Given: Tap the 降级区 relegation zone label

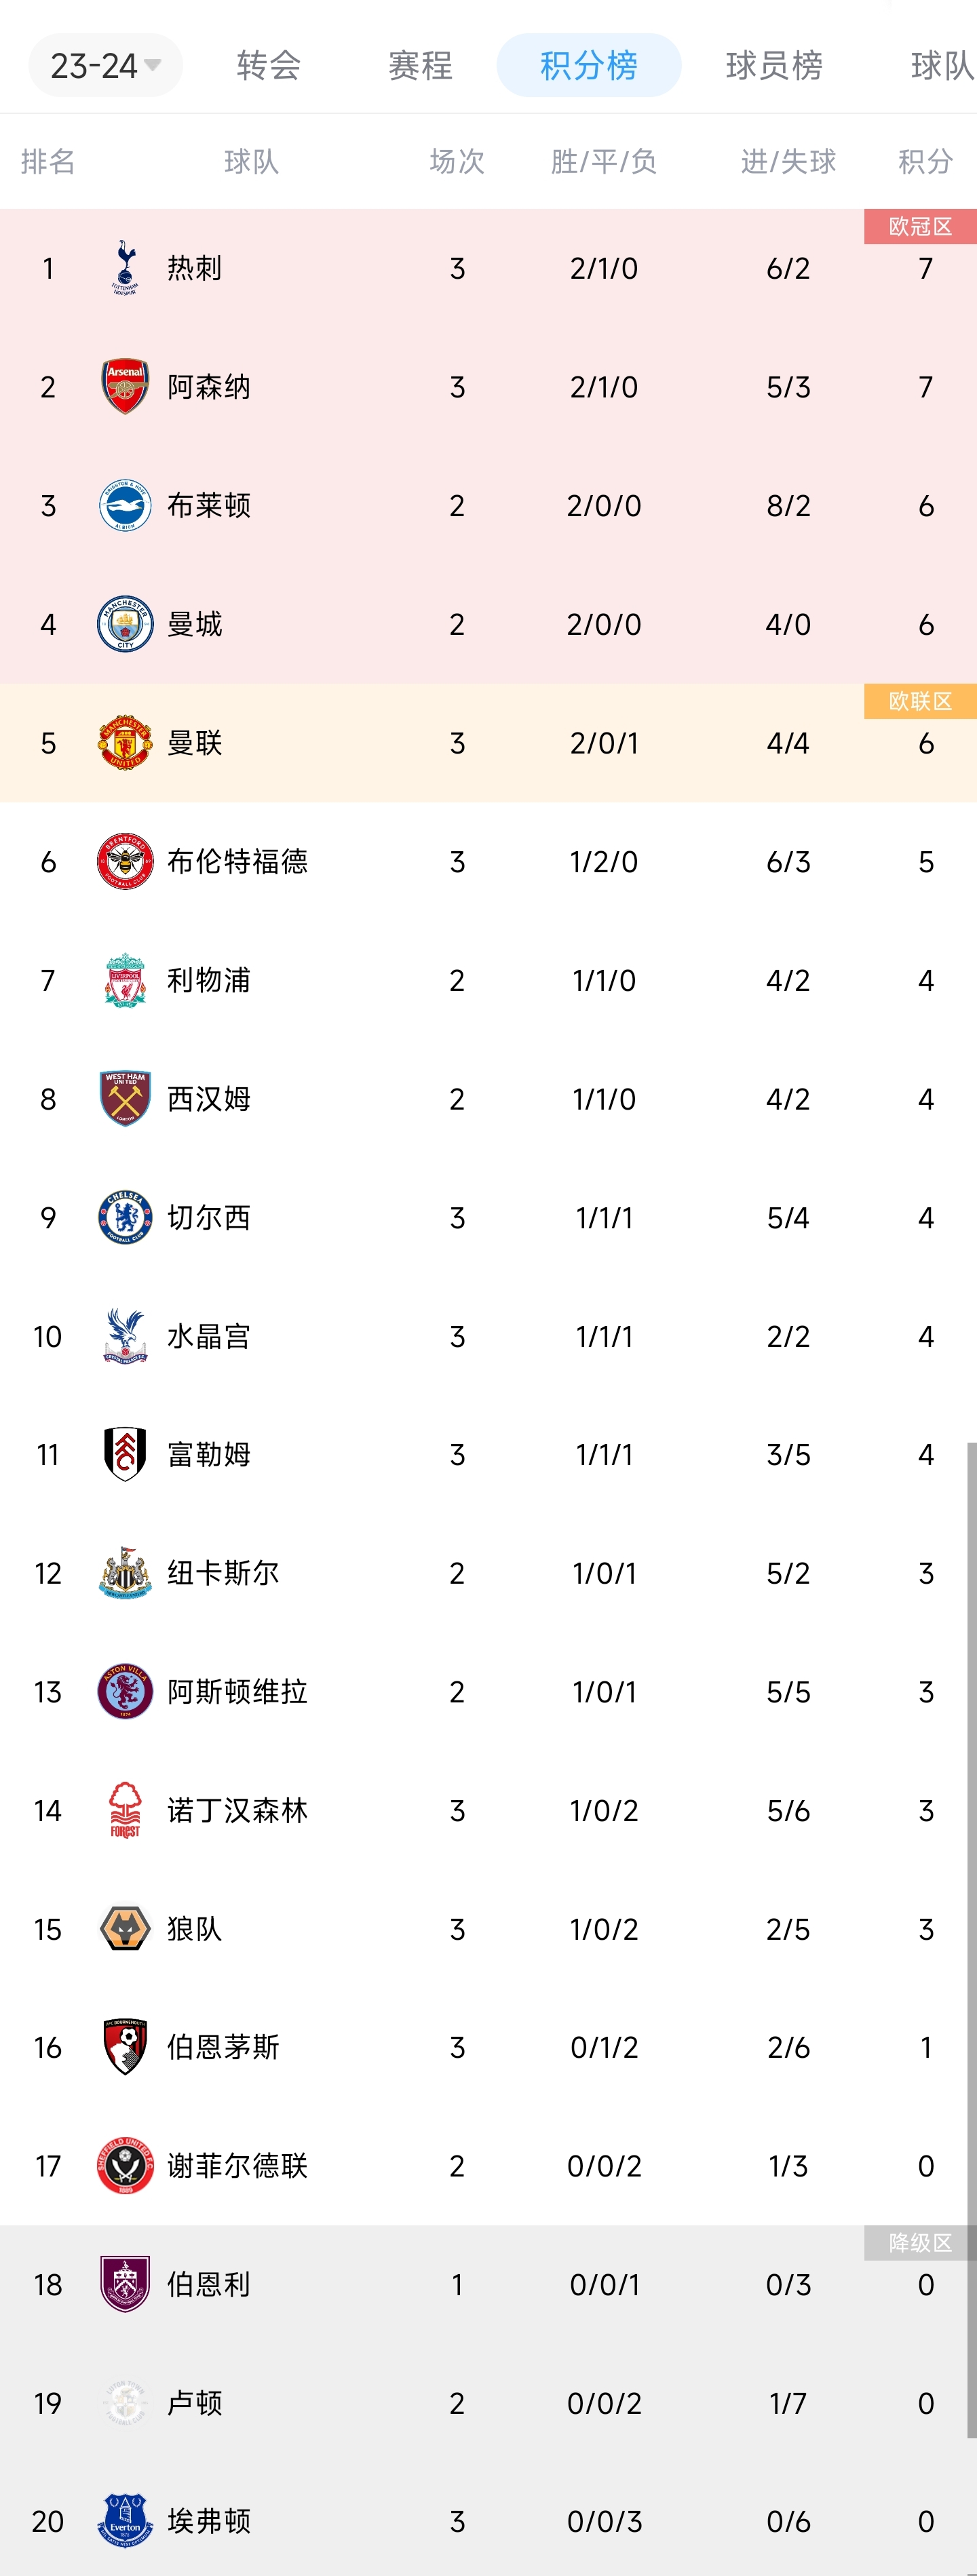Looking at the screenshot, I should [920, 2243].
